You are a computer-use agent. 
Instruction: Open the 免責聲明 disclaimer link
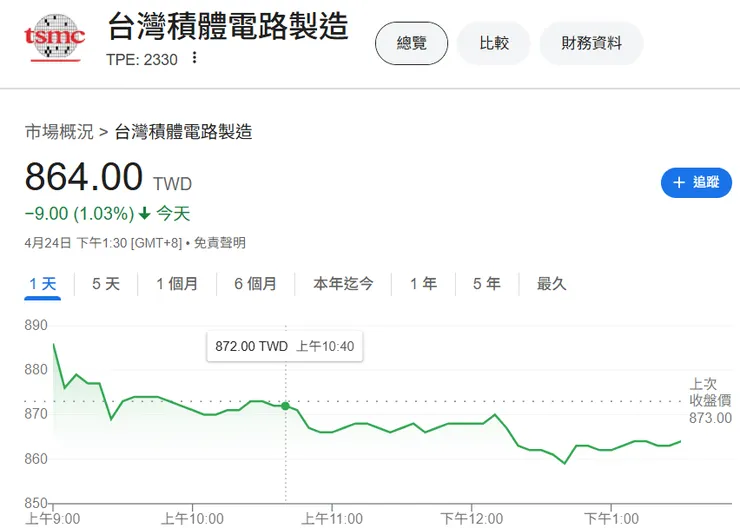click(219, 243)
